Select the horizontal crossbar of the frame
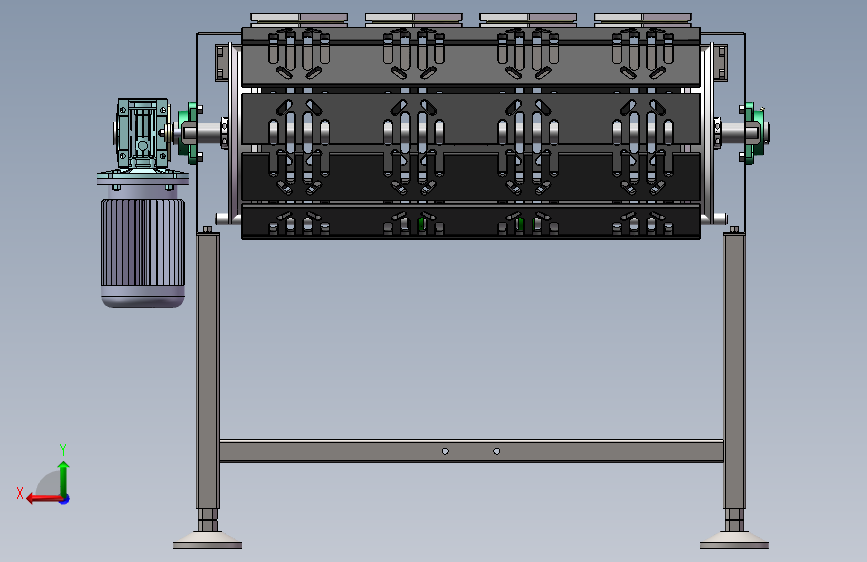 tap(471, 451)
